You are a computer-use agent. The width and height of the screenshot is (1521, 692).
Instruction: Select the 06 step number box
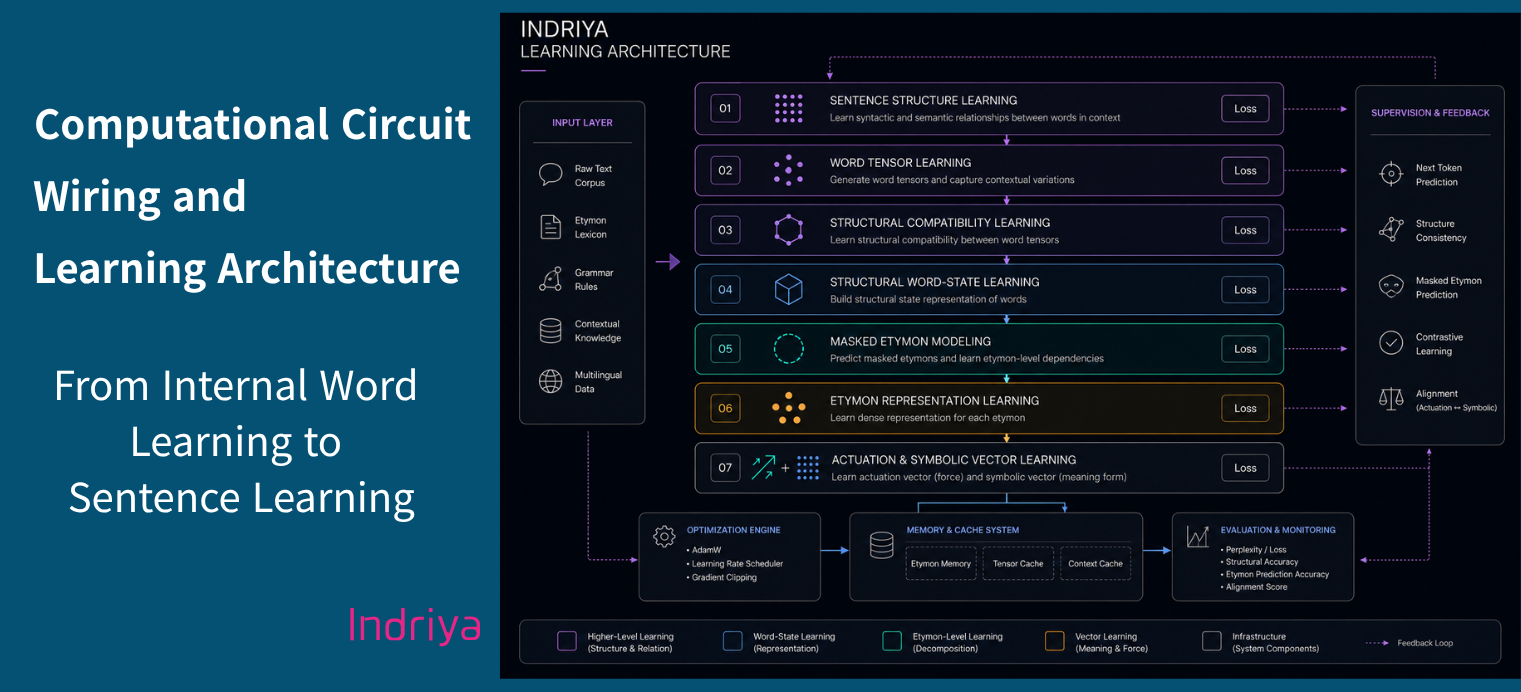725,408
